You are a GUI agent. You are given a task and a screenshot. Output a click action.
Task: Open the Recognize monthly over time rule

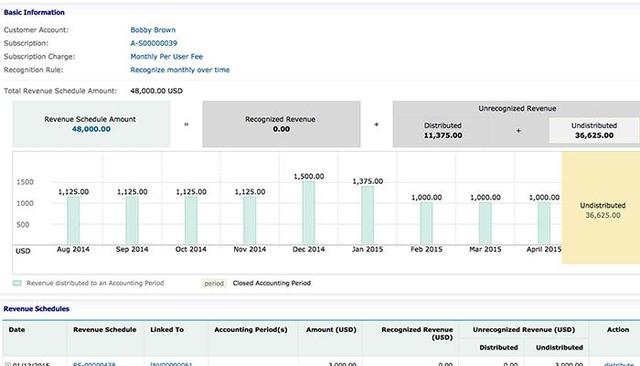coord(180,70)
